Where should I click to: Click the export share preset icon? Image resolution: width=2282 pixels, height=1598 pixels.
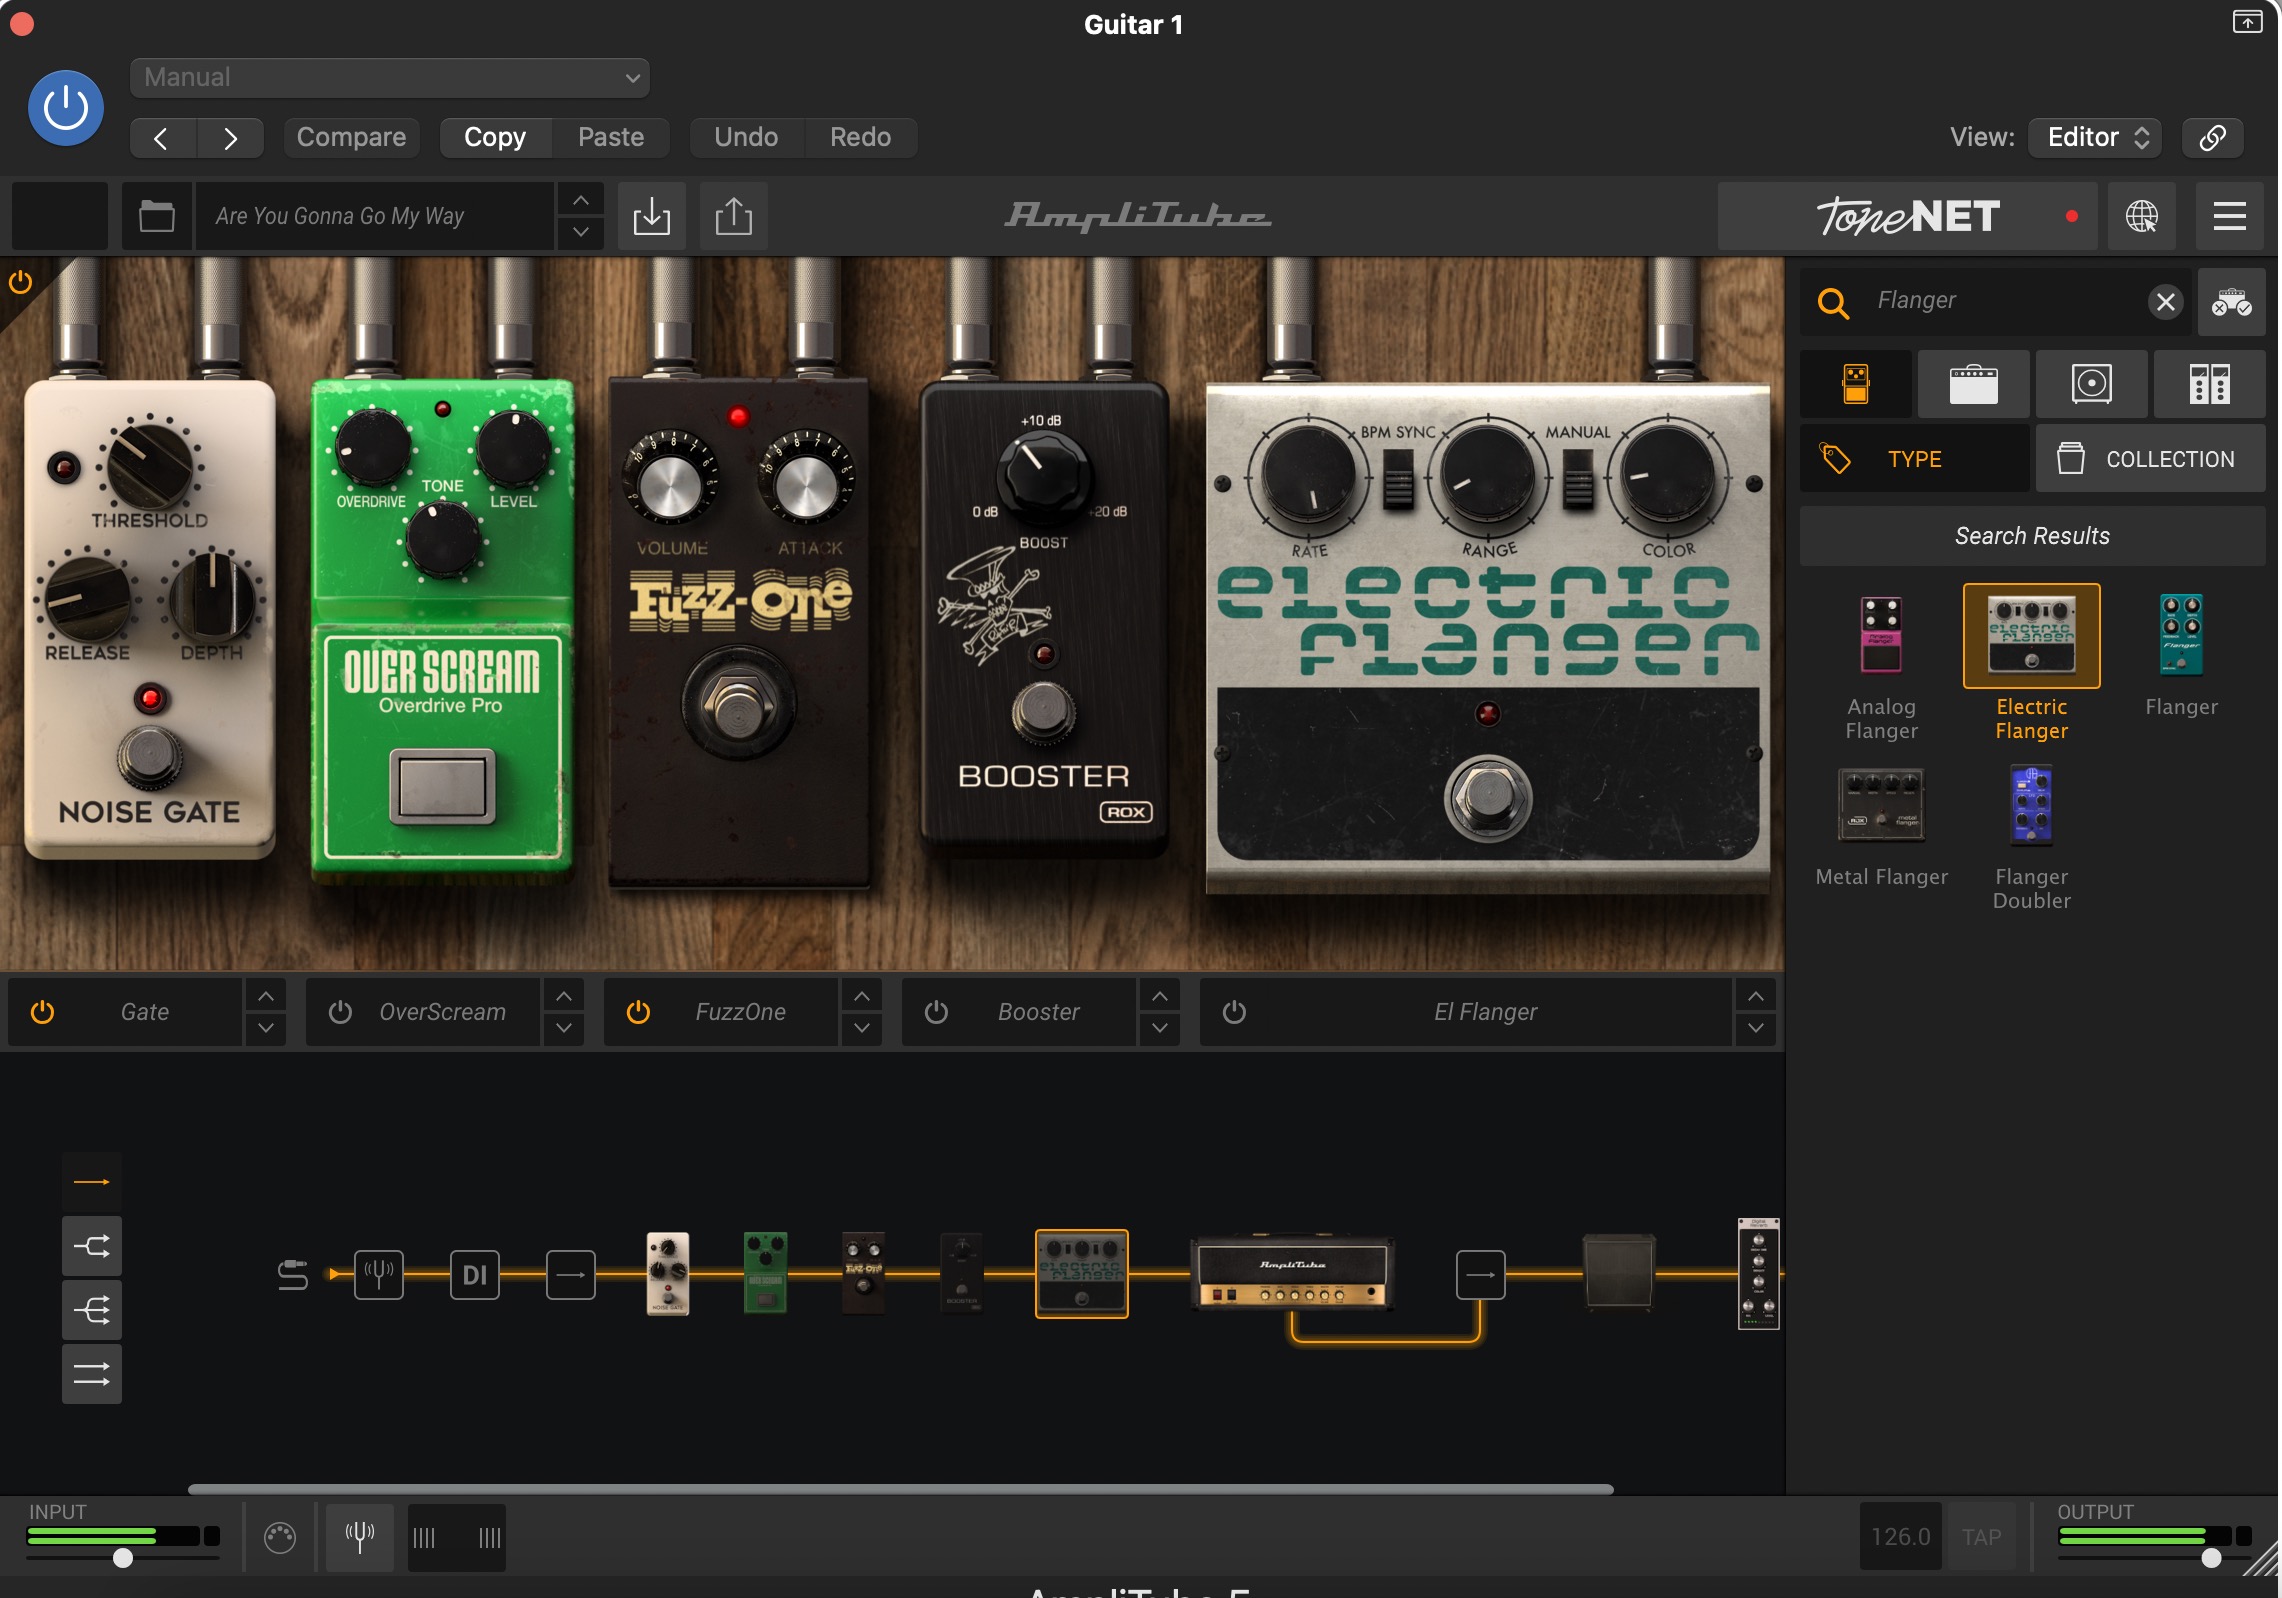(x=734, y=216)
